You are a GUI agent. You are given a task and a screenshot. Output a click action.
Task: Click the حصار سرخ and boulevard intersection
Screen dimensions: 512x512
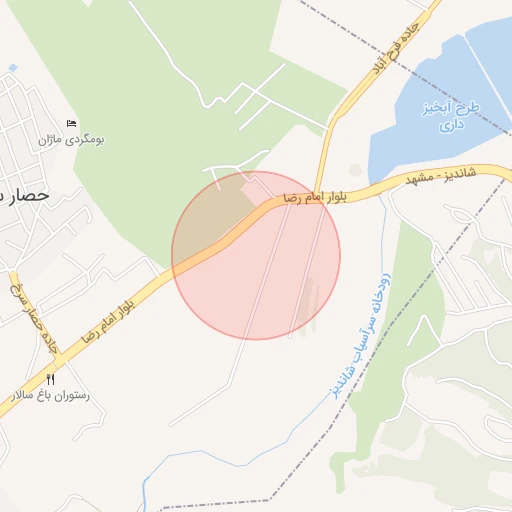59,362
